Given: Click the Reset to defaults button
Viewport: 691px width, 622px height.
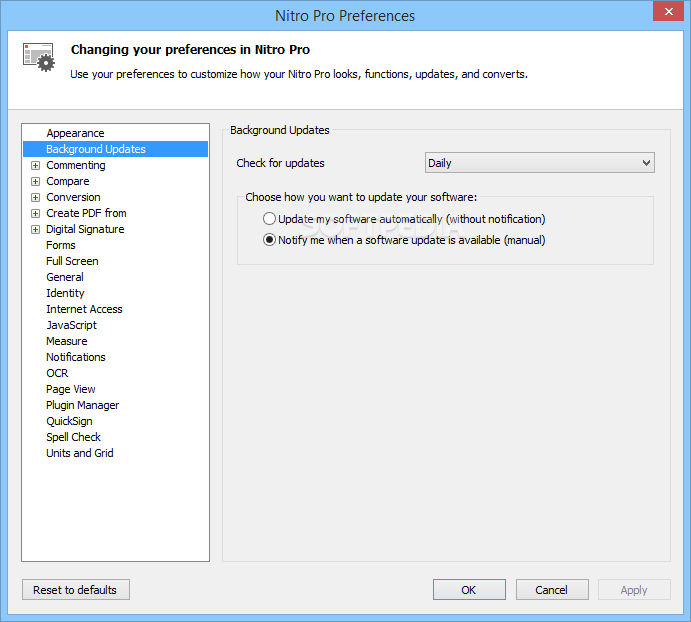Looking at the screenshot, I should (76, 590).
